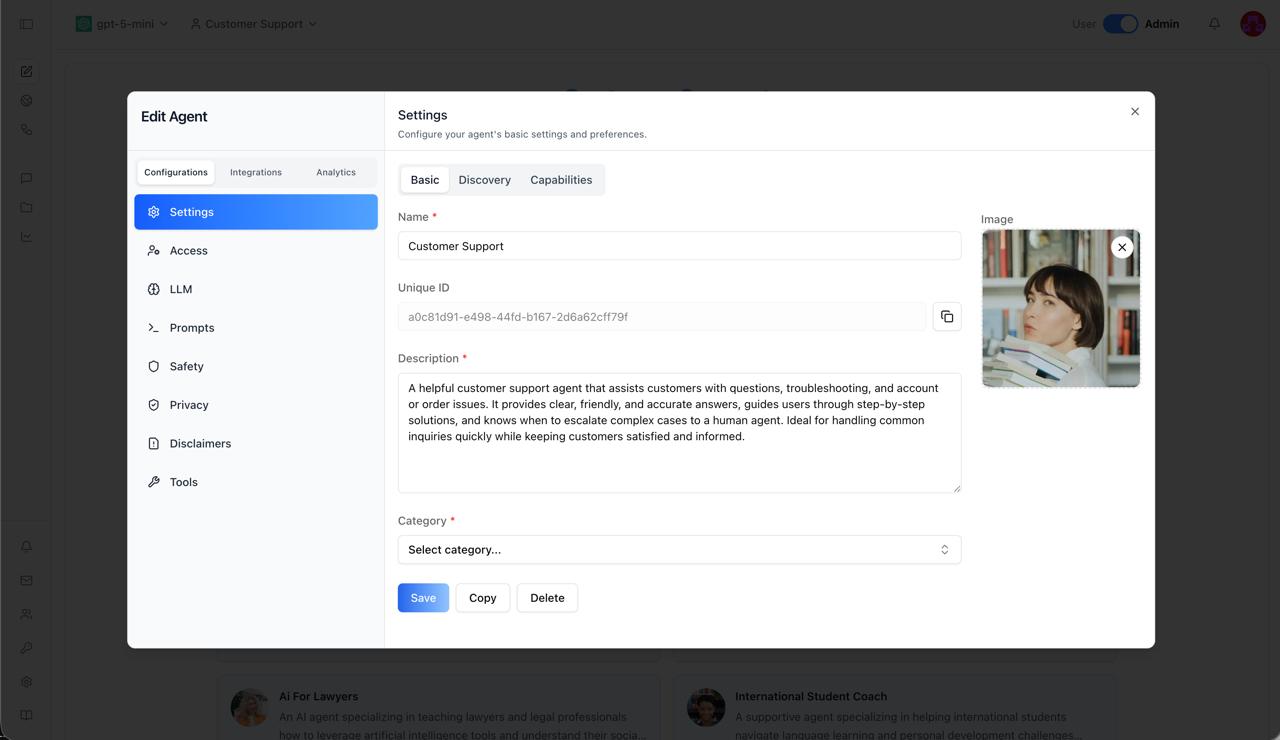
Task: Open the book icon at sidebar bottom
Action: (x=27, y=715)
